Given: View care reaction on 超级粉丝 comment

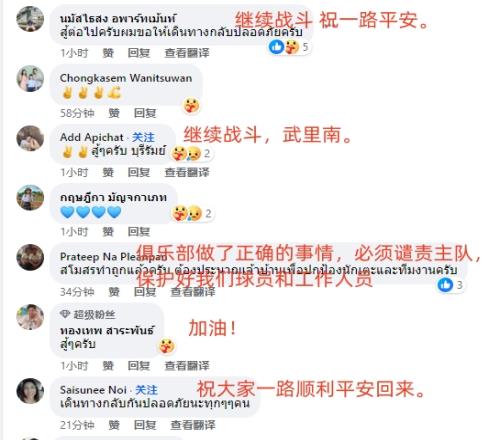Looking at the screenshot, I should coord(167,346).
